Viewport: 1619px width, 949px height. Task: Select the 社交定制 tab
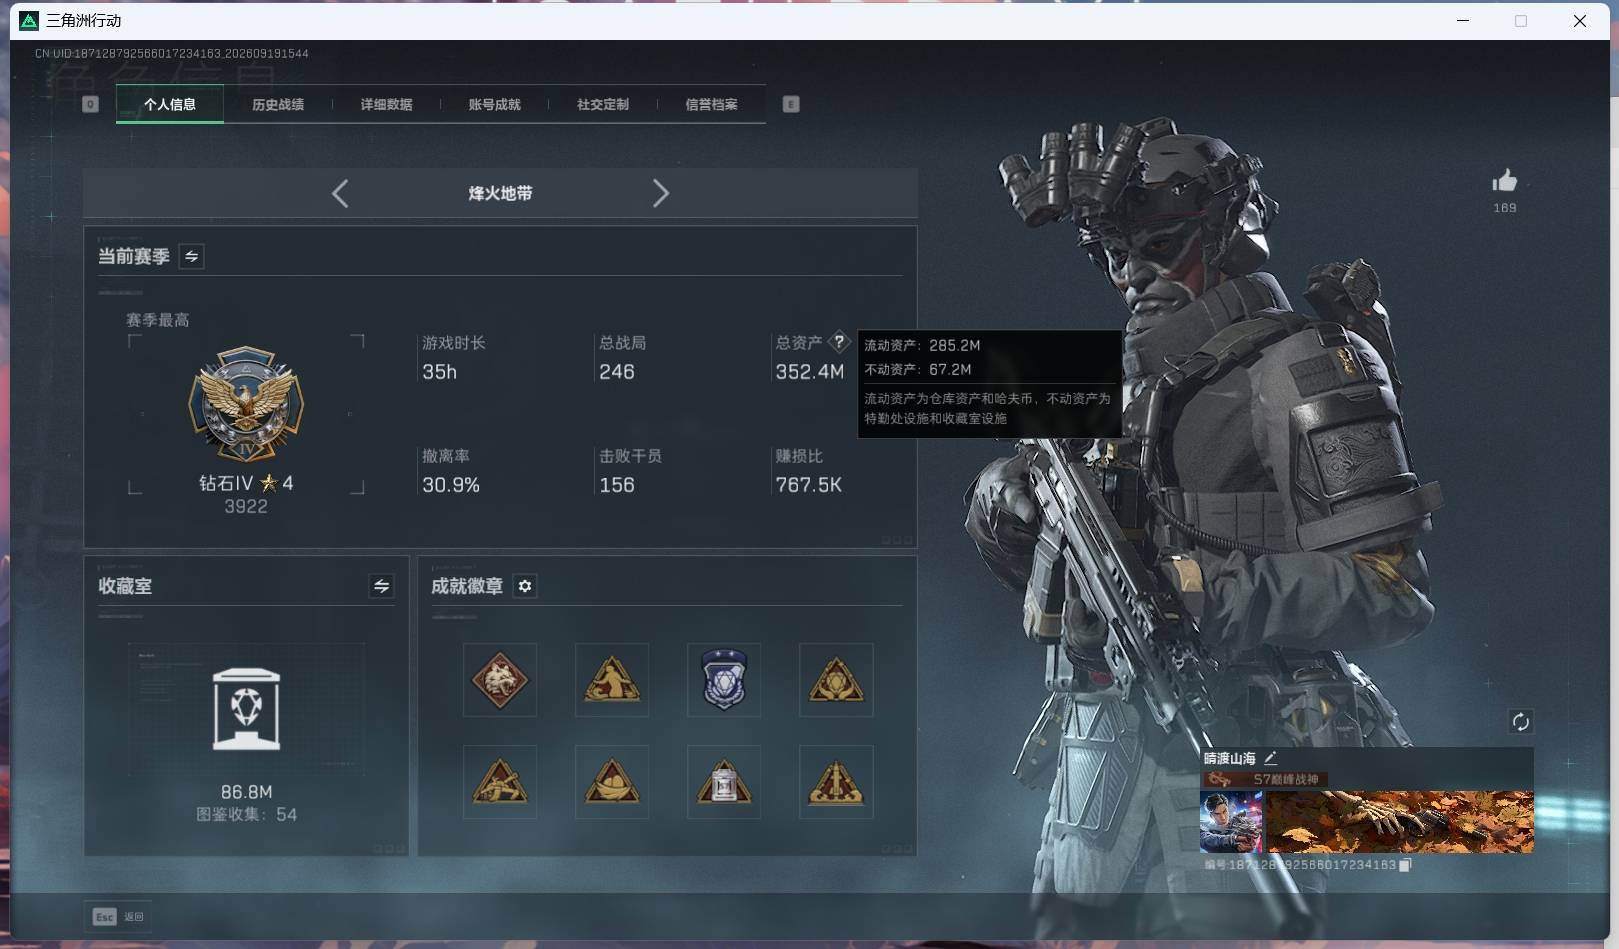pyautogui.click(x=603, y=104)
